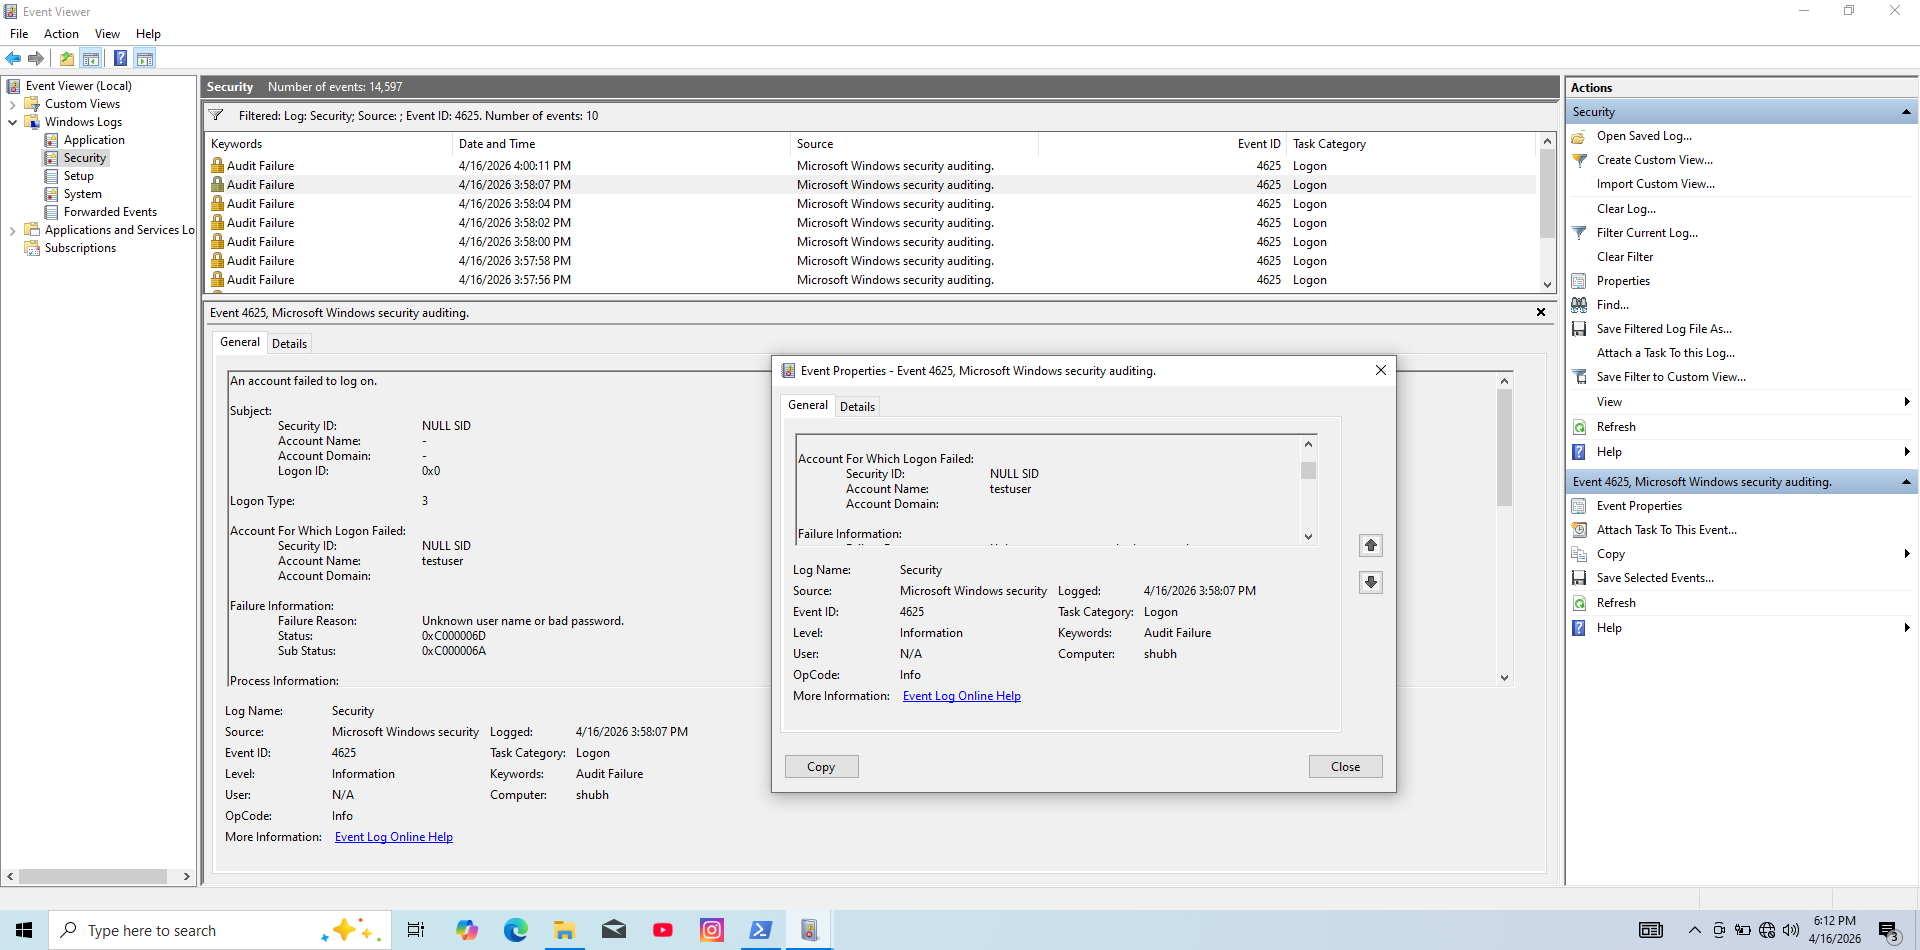Choose Save Filtered Log File As
This screenshot has width=1920, height=950.
1663,329
